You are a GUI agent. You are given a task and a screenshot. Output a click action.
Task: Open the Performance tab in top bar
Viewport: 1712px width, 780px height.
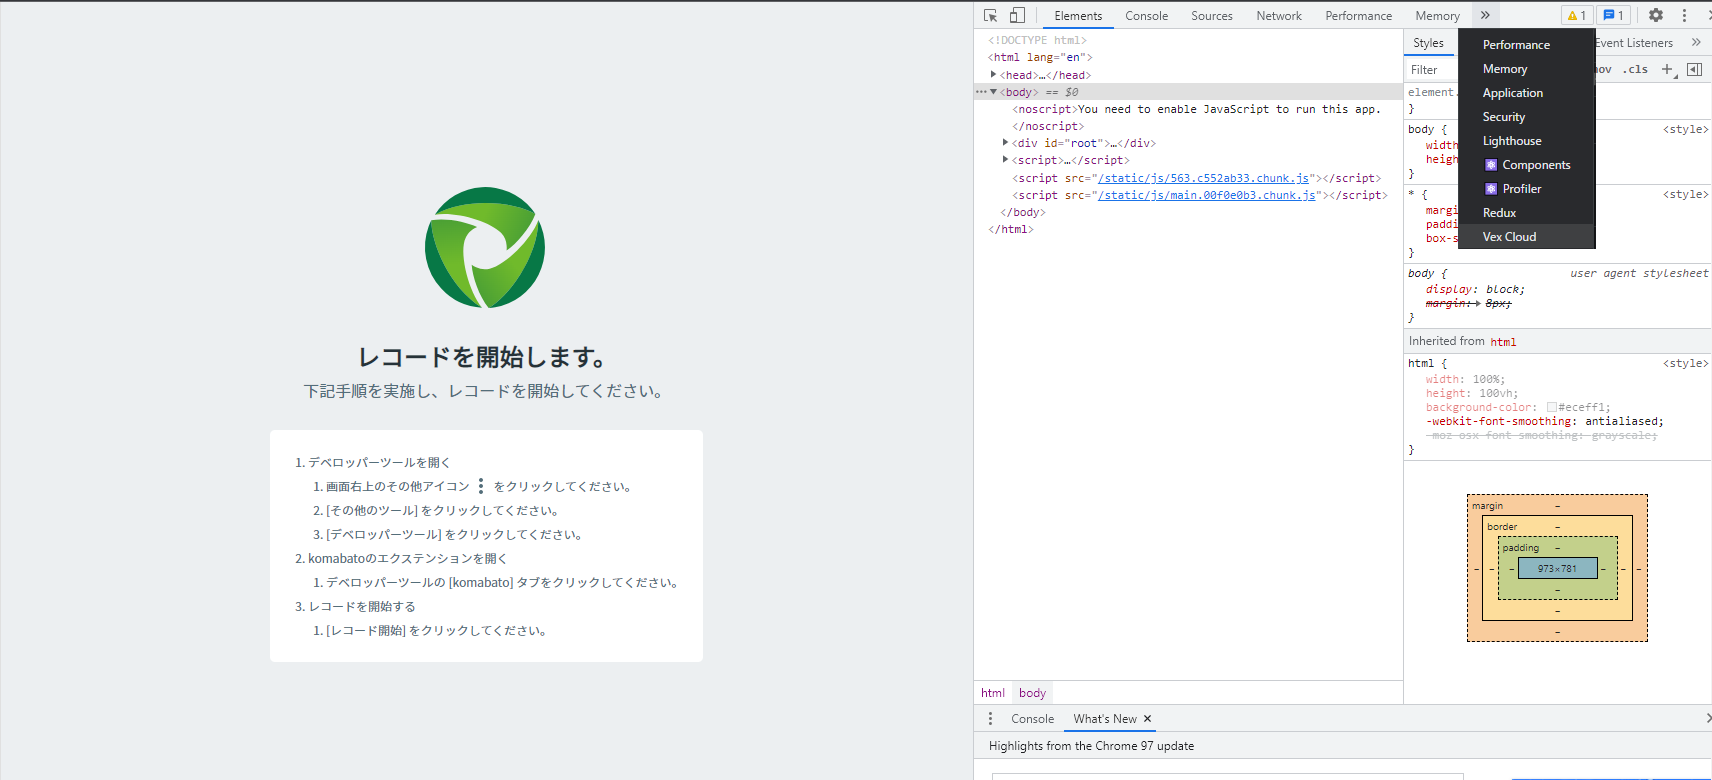click(x=1358, y=15)
